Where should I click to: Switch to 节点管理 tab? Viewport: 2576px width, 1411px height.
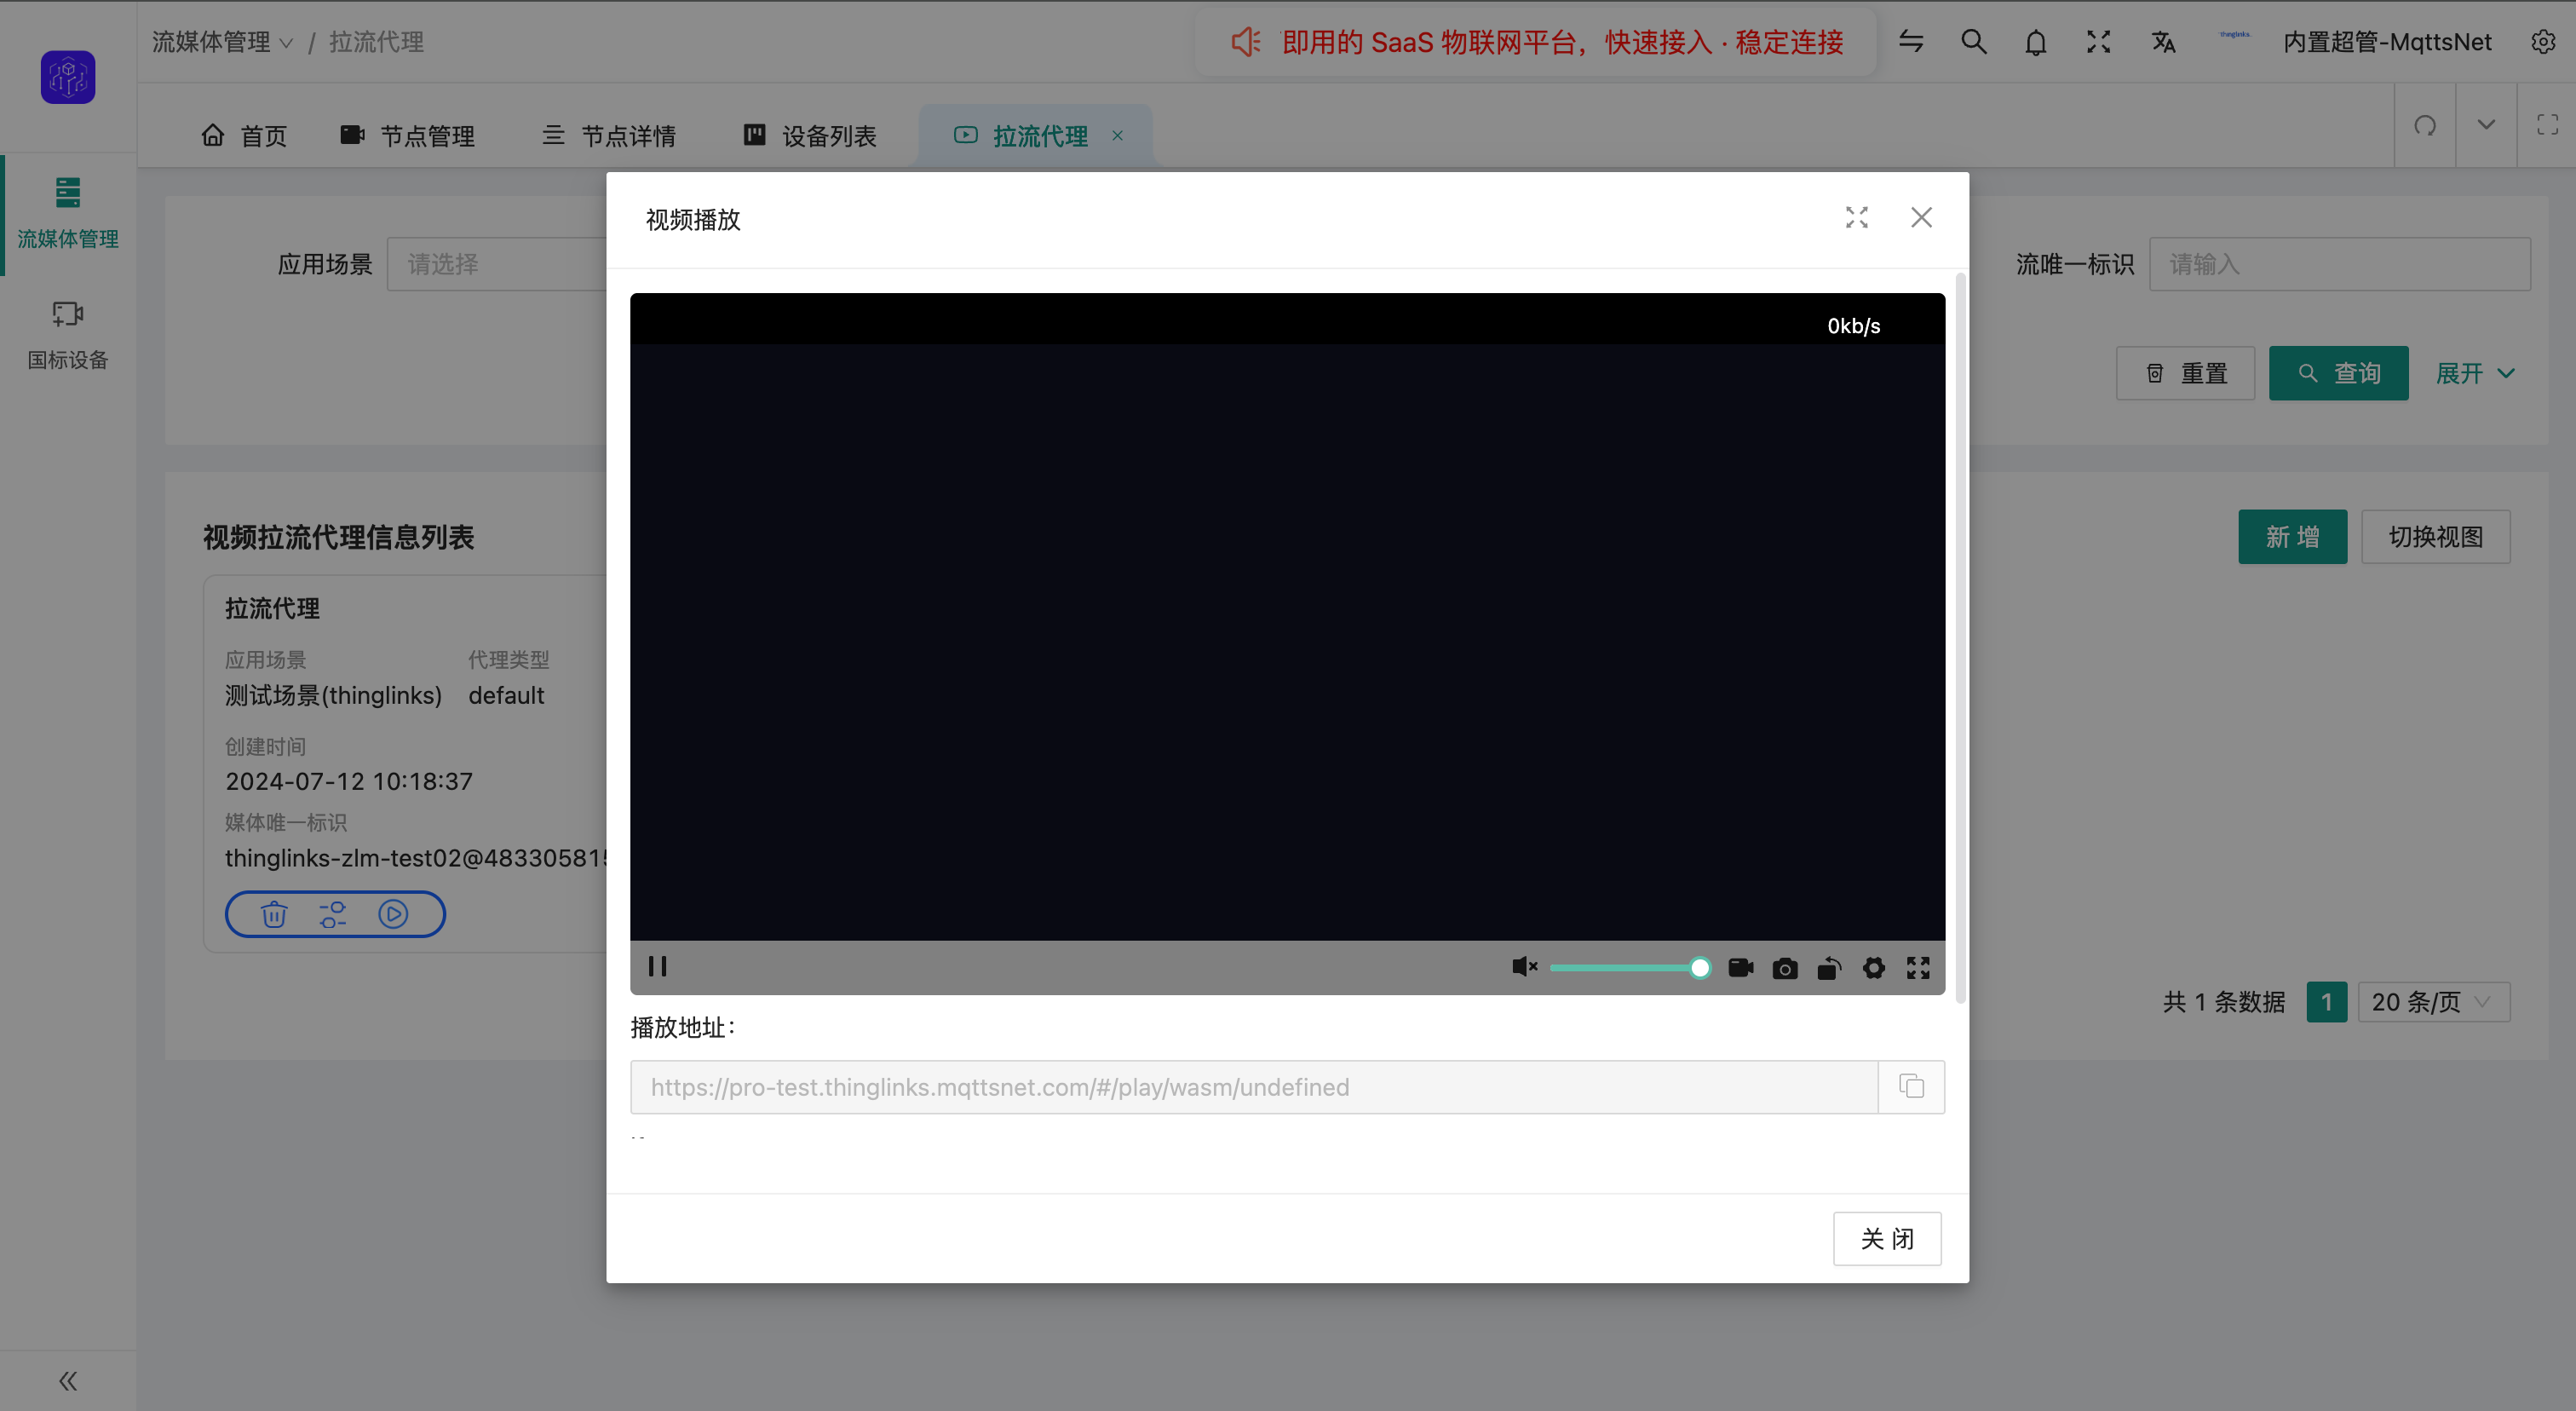(408, 135)
